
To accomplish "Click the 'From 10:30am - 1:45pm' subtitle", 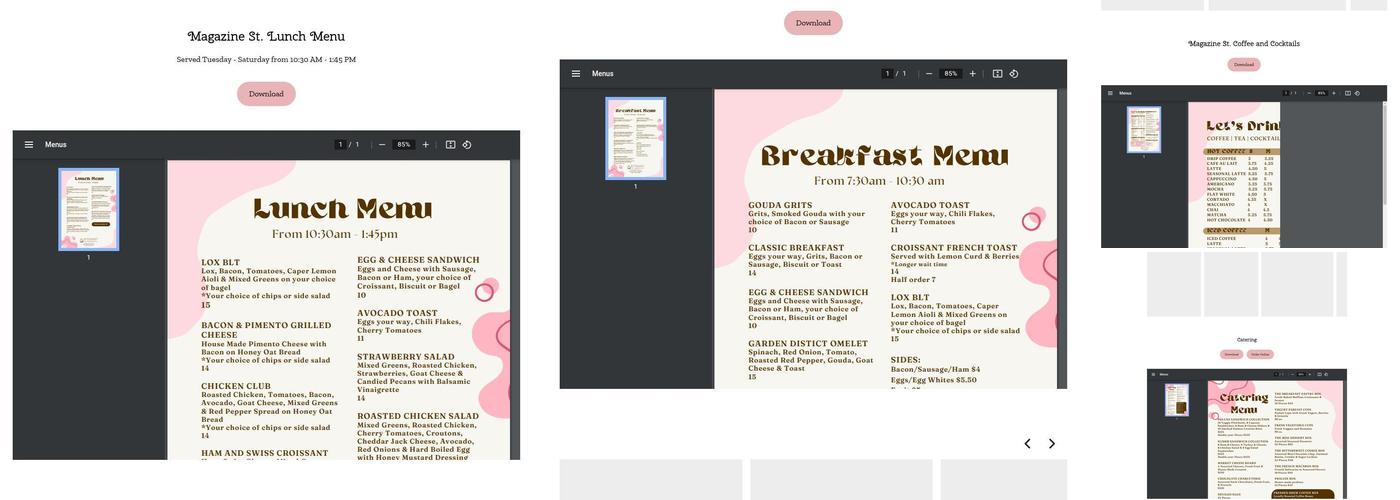I will pyautogui.click(x=335, y=234).
